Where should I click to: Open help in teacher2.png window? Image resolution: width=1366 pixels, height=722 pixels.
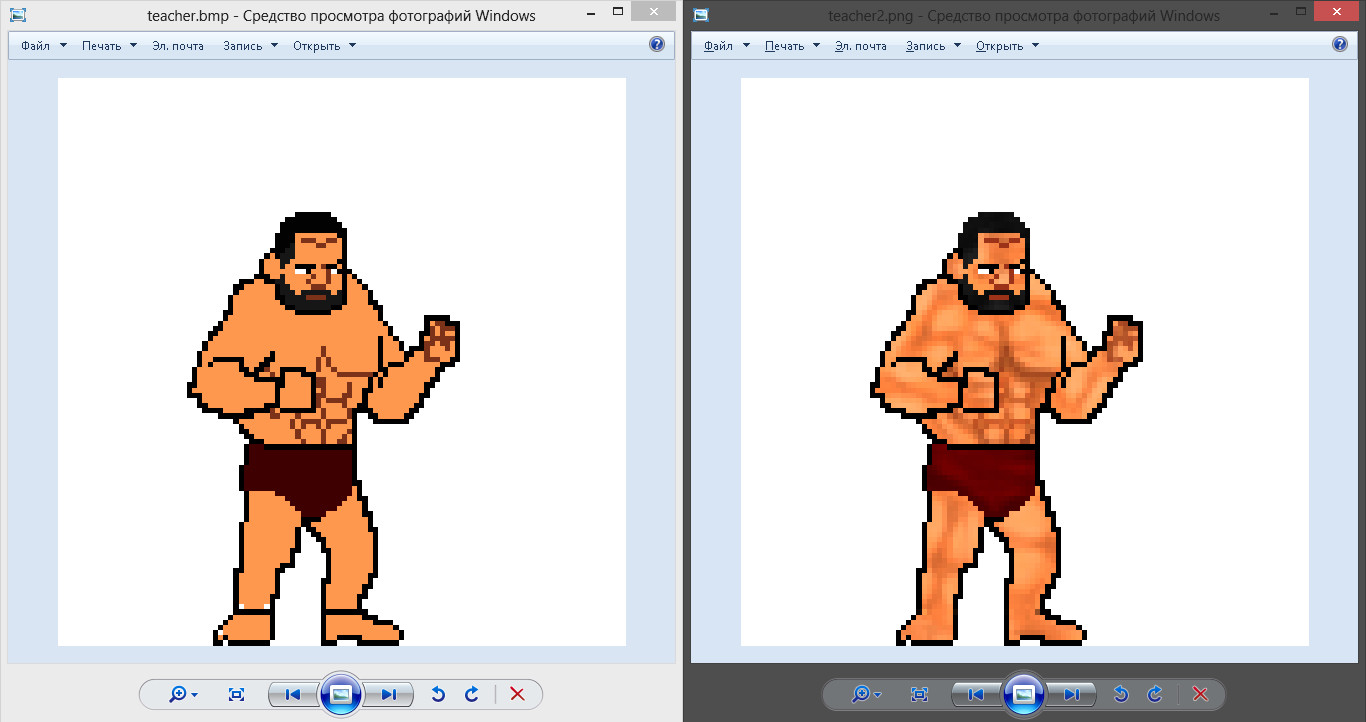(x=1340, y=44)
